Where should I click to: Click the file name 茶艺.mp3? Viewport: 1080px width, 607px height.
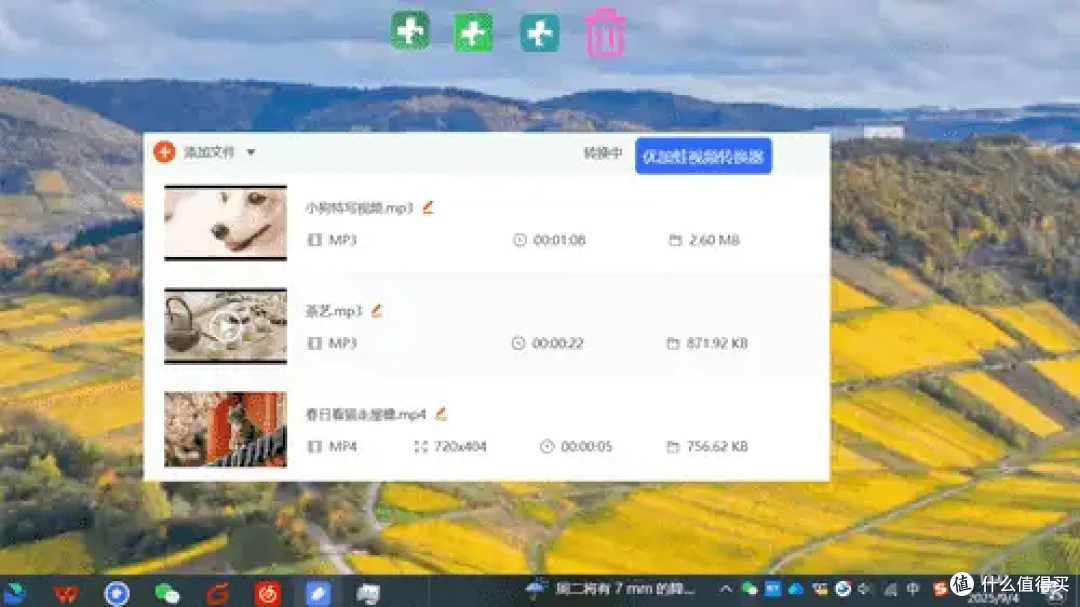point(334,311)
